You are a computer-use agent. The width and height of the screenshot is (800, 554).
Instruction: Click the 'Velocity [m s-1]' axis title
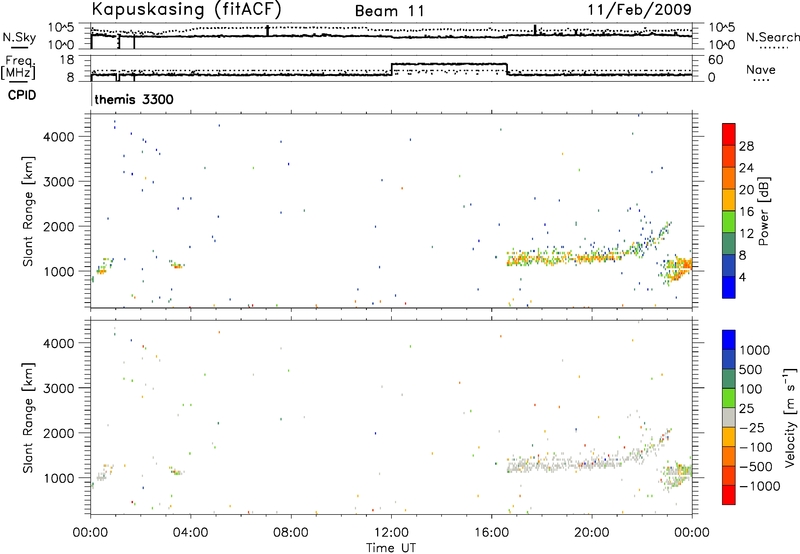pyautogui.click(x=790, y=417)
